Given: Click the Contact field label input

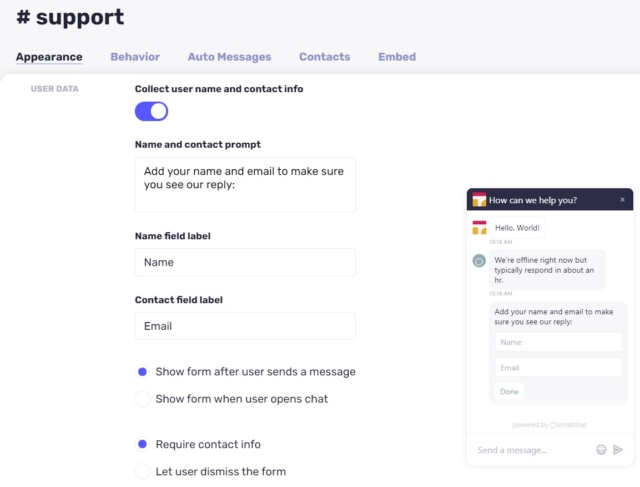Looking at the screenshot, I should tap(245, 326).
